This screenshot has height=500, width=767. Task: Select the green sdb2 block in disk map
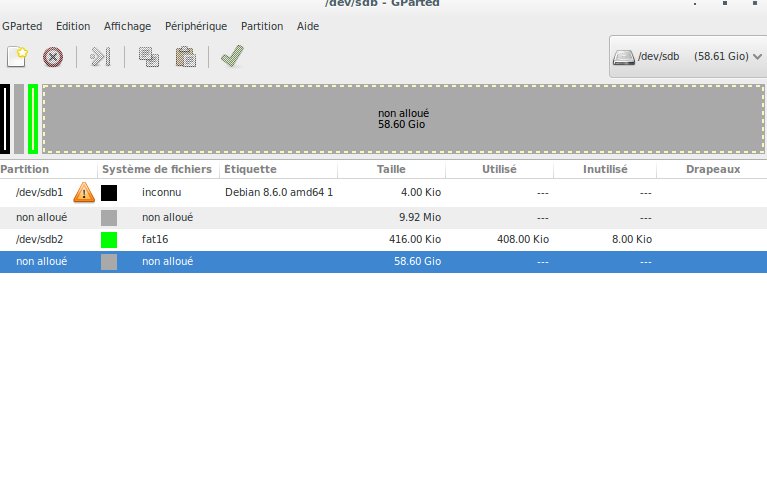pos(33,119)
